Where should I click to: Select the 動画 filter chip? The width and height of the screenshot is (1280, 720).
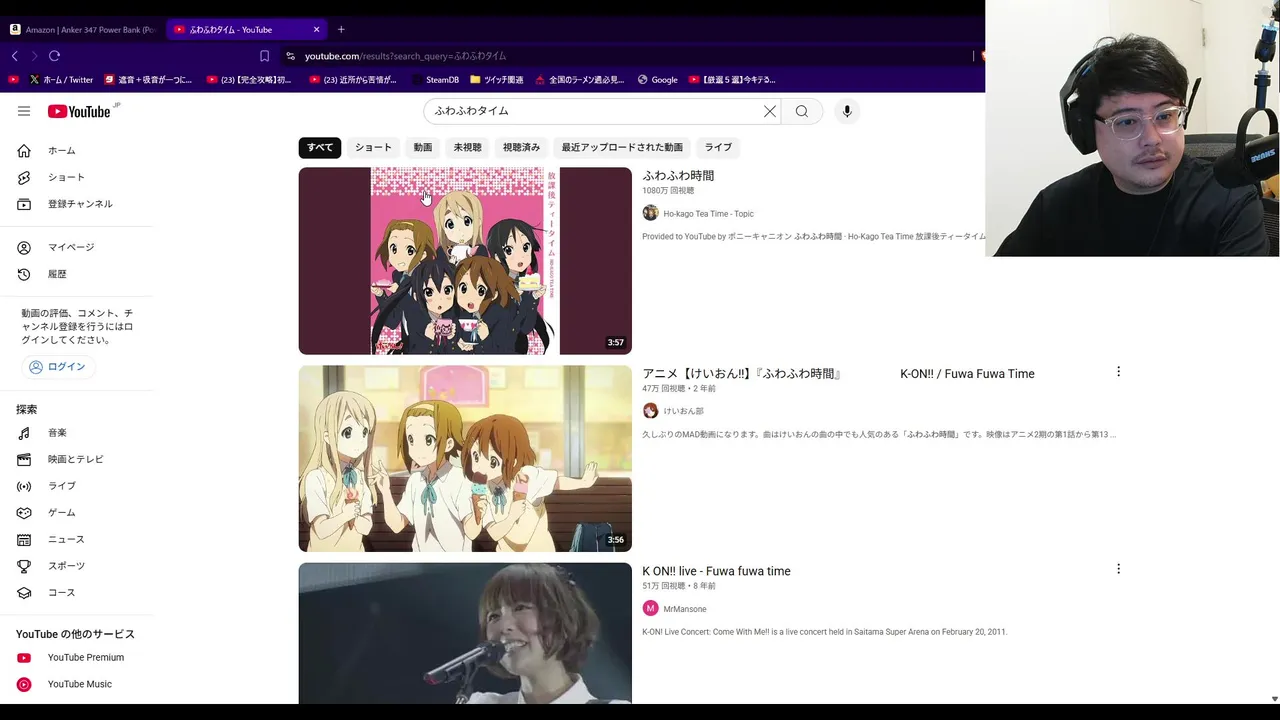[423, 147]
